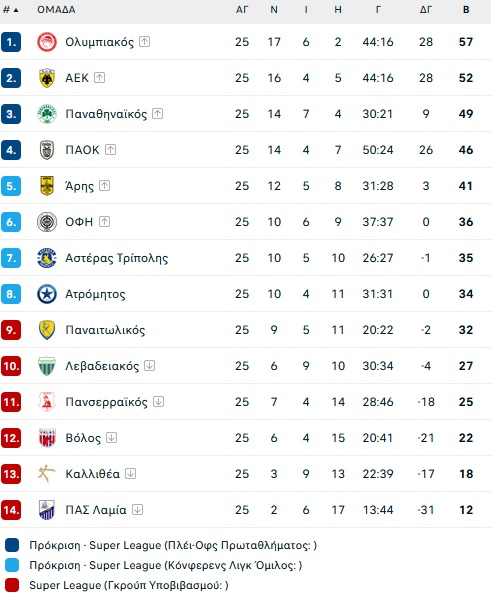491x600 pixels.
Task: Click the red relegation group legend swatch
Action: click(12, 585)
